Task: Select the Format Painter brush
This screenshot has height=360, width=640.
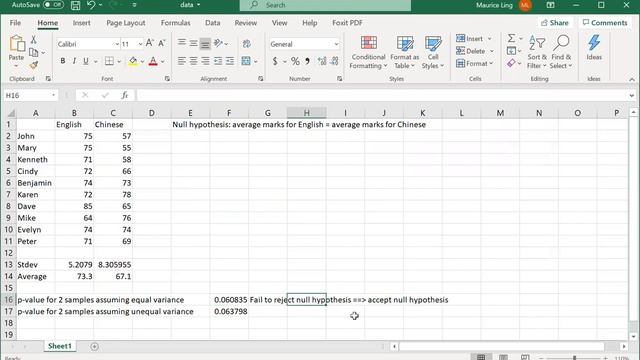Action: (33, 64)
